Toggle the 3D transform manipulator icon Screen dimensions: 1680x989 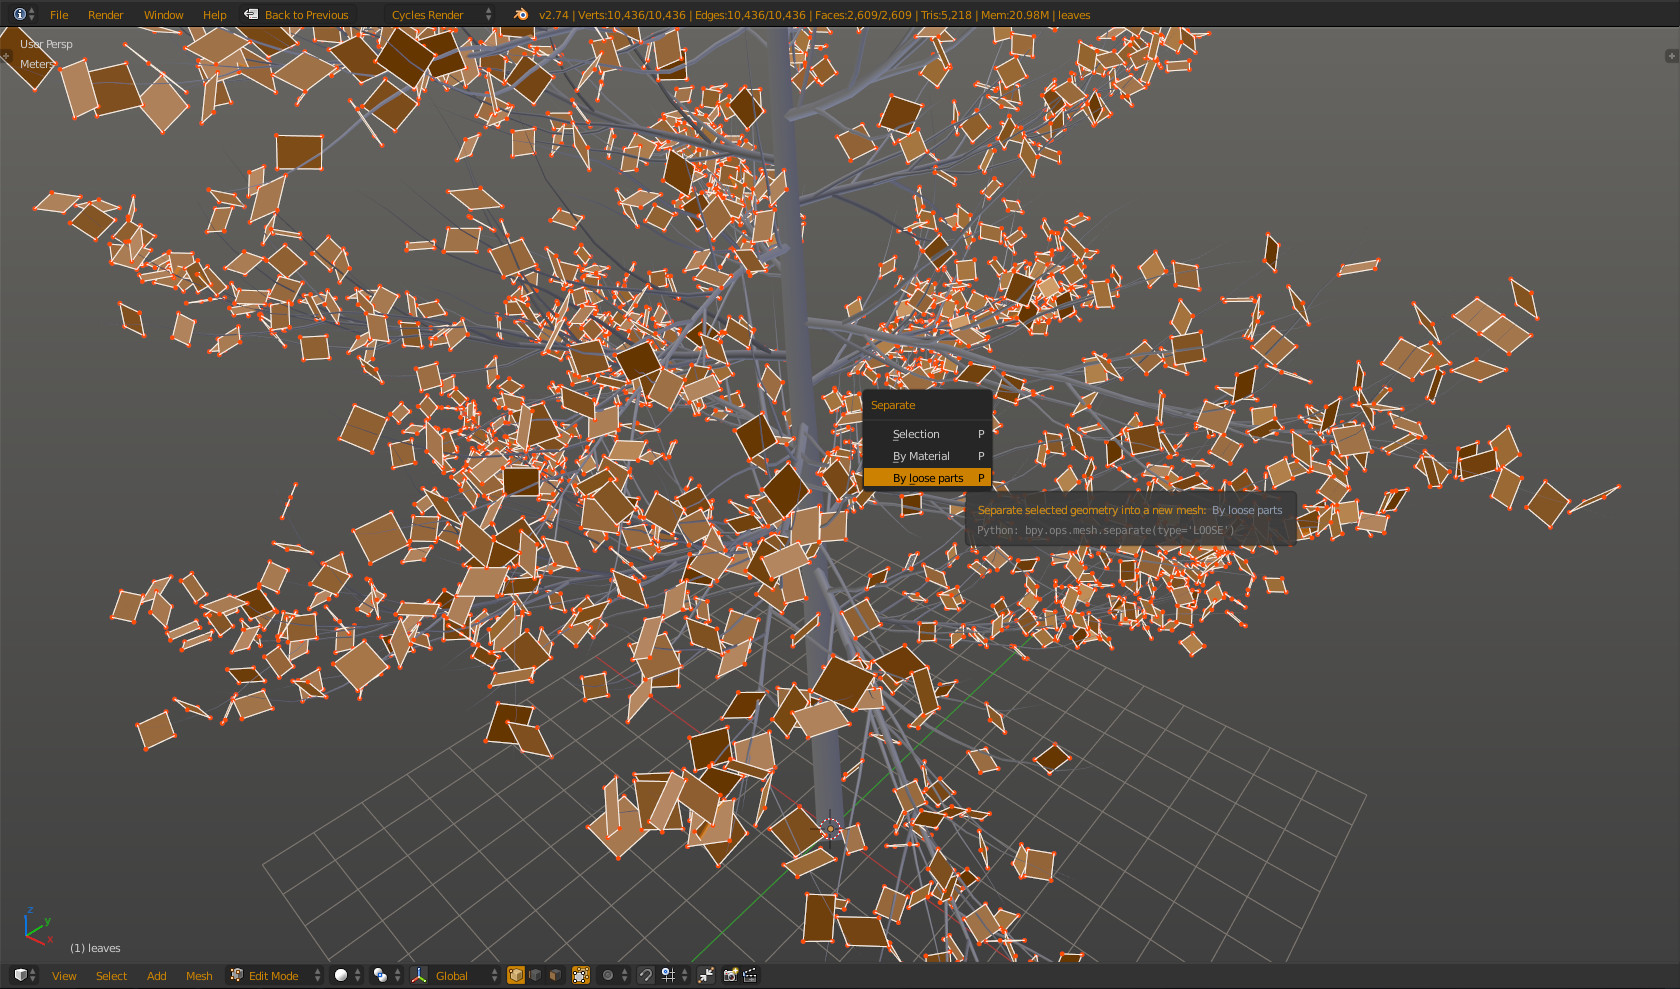click(419, 975)
